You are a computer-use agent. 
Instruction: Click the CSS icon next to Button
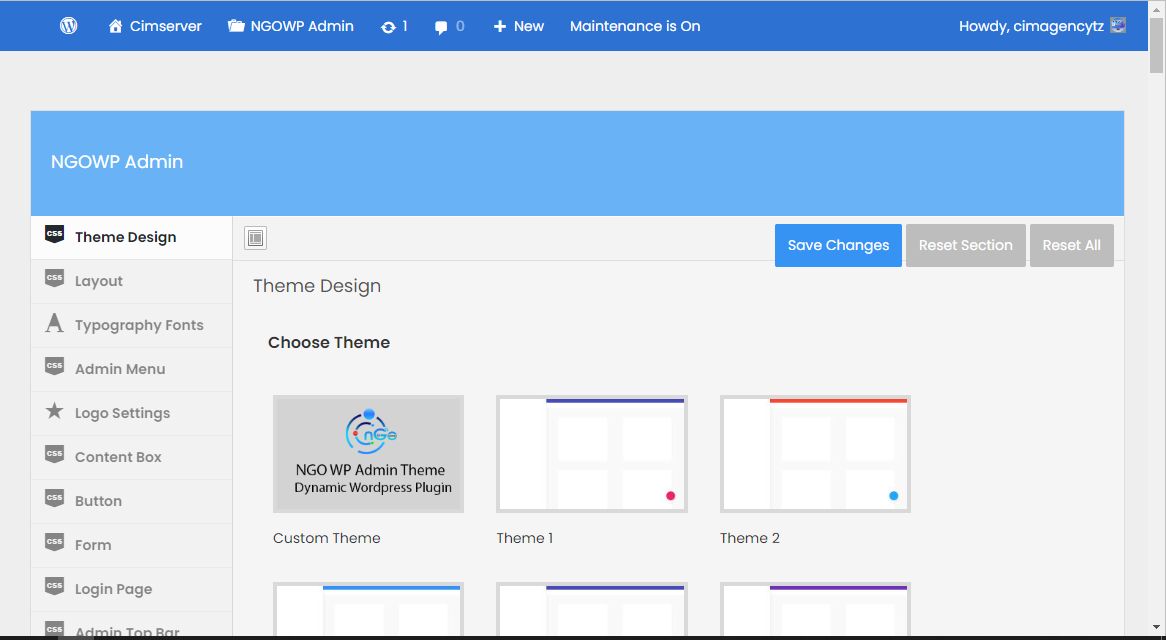(x=54, y=498)
